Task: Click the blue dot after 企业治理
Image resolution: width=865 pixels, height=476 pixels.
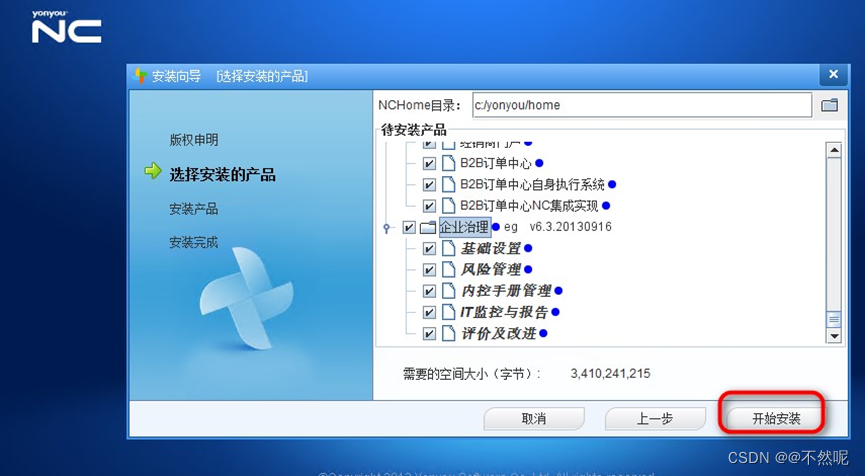Action: point(495,227)
